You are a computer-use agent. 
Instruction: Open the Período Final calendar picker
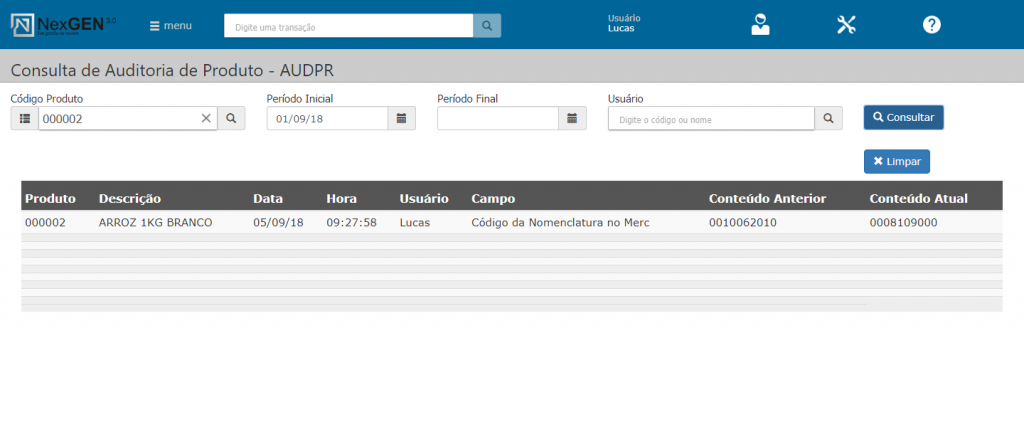[572, 119]
